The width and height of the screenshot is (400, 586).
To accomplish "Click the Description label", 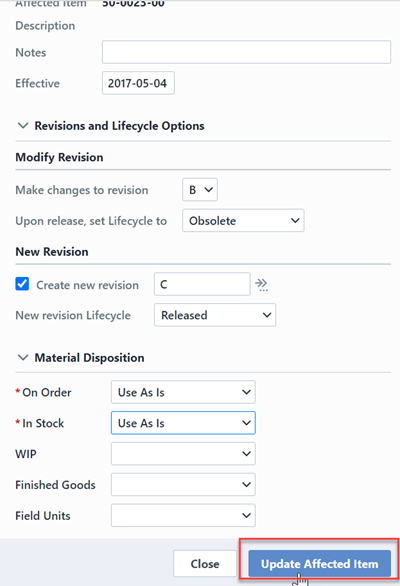I will (45, 26).
